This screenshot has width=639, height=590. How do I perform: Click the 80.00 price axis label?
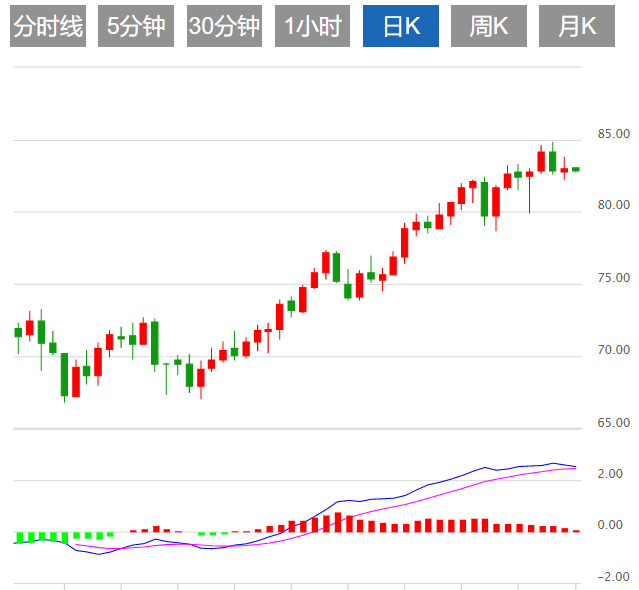coord(614,205)
